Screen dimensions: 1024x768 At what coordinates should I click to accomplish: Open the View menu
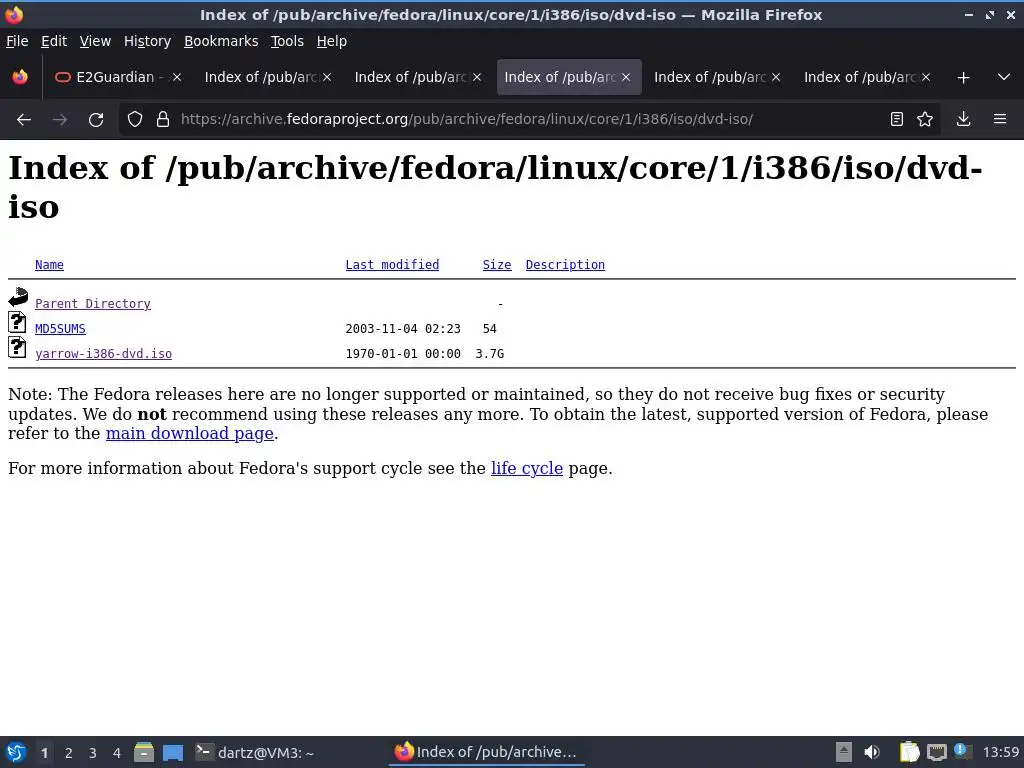(x=95, y=41)
